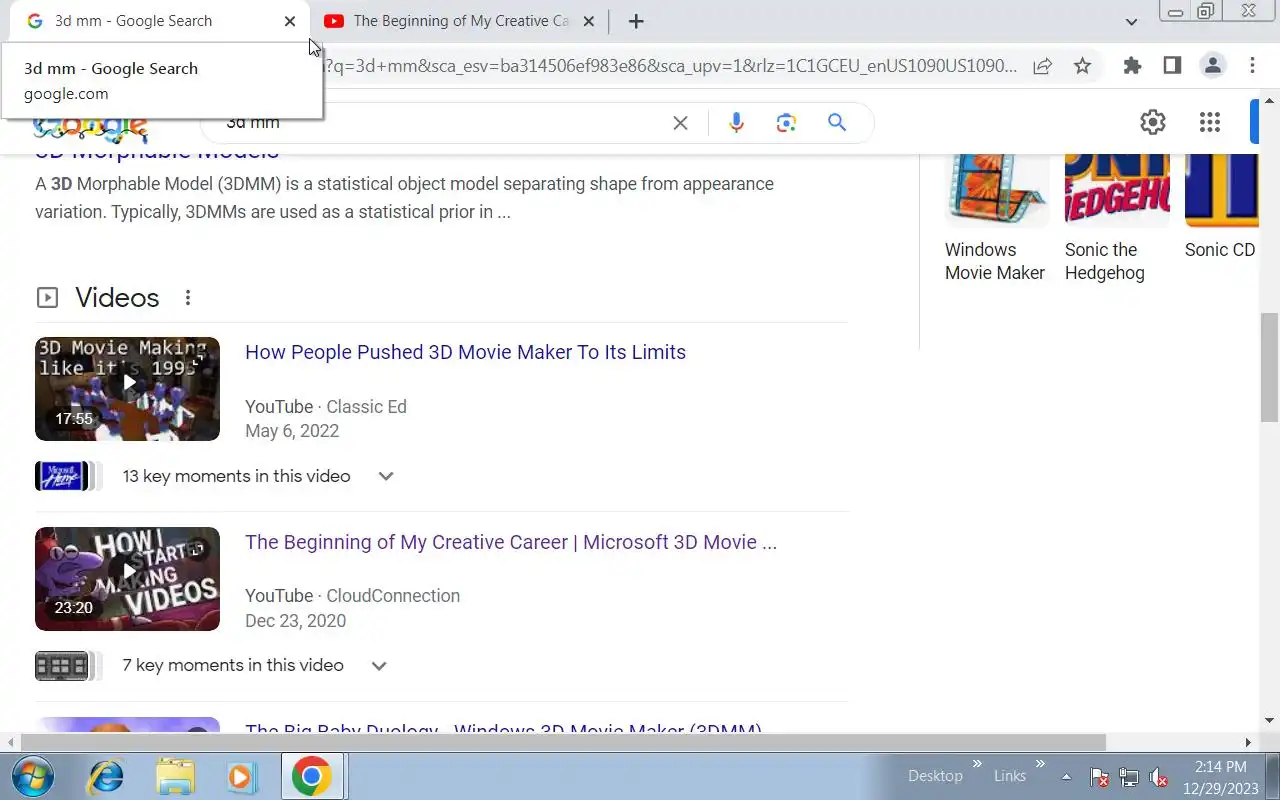Open the Chrome three-dot menu

pos(1252,66)
